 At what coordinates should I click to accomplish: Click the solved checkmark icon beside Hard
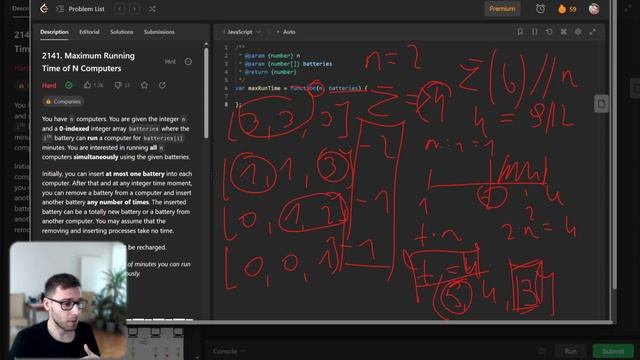[x=69, y=85]
